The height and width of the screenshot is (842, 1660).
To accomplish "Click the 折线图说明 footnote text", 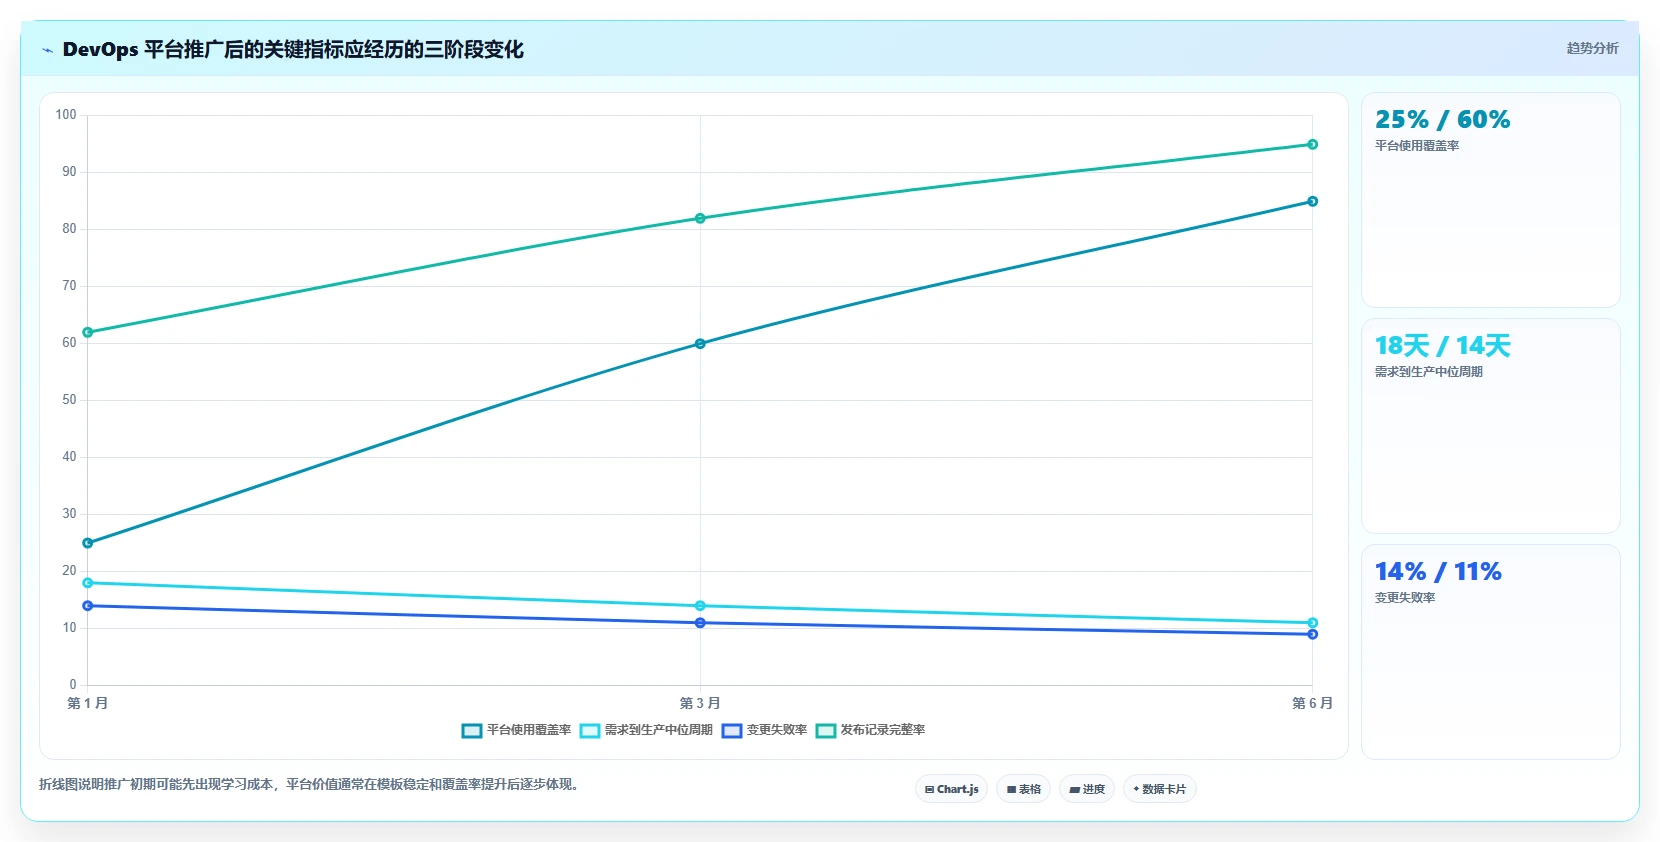I will coord(310,784).
